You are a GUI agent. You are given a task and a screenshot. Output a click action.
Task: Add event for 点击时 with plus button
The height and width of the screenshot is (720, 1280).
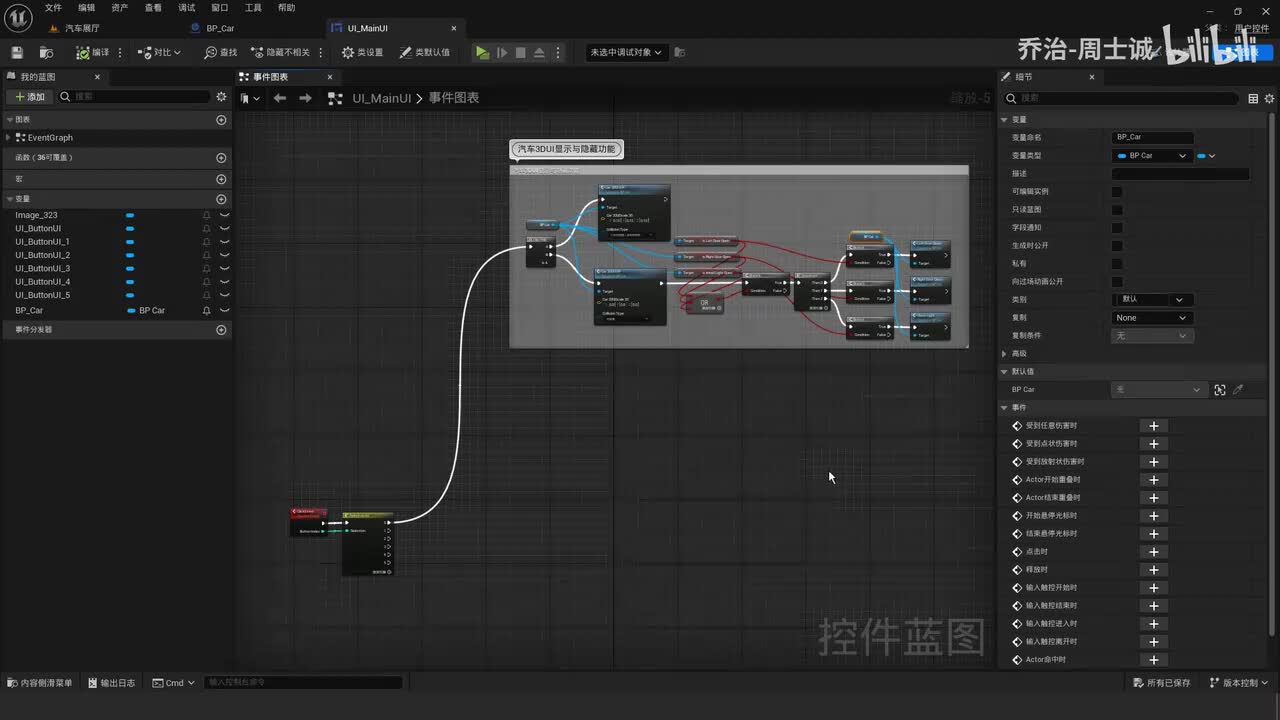[1153, 552]
